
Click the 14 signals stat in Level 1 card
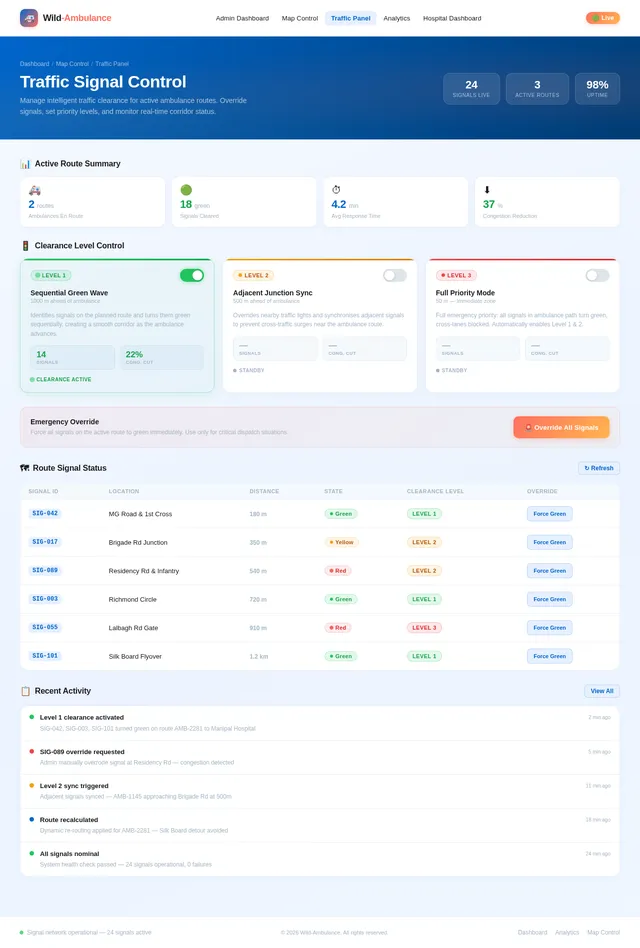(73, 357)
